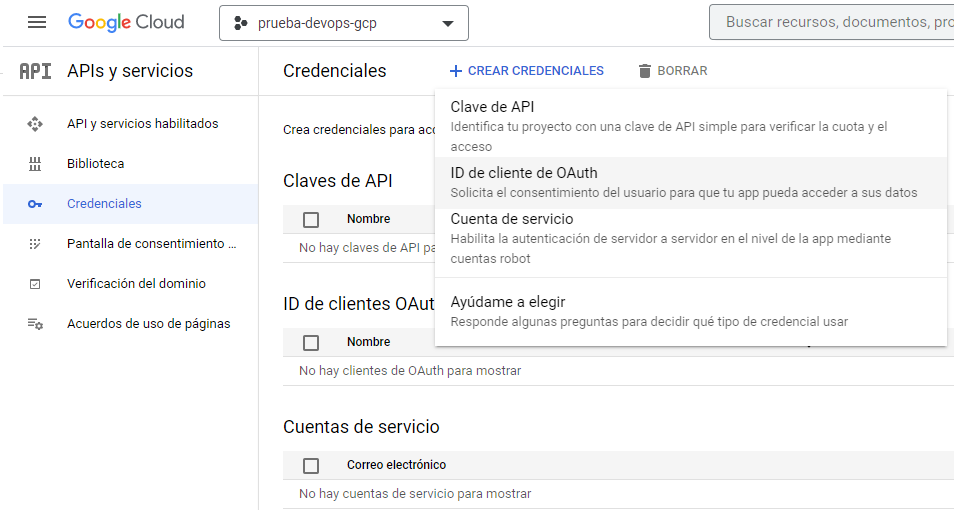This screenshot has width=954, height=510.
Task: Click the consent screen icon in sidebar
Action: [x=35, y=244]
